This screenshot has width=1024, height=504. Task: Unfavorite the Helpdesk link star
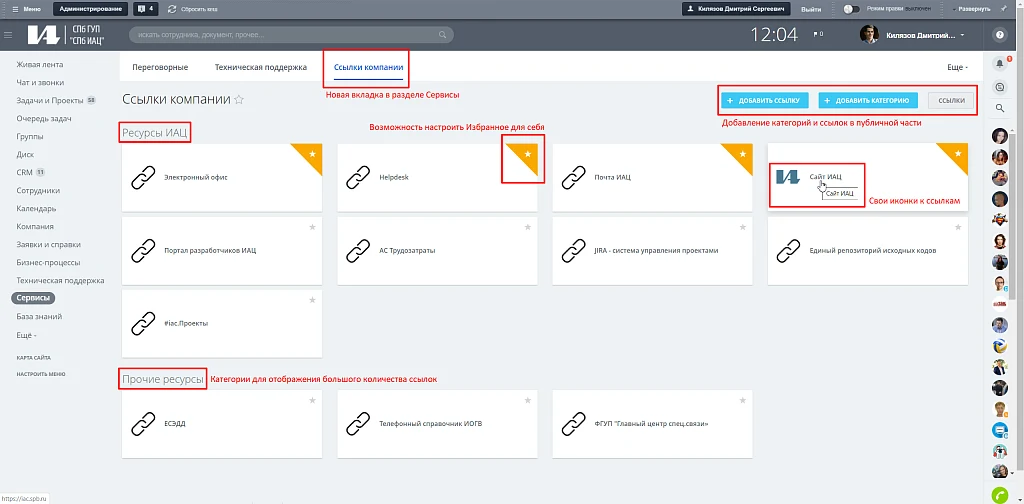[x=528, y=154]
